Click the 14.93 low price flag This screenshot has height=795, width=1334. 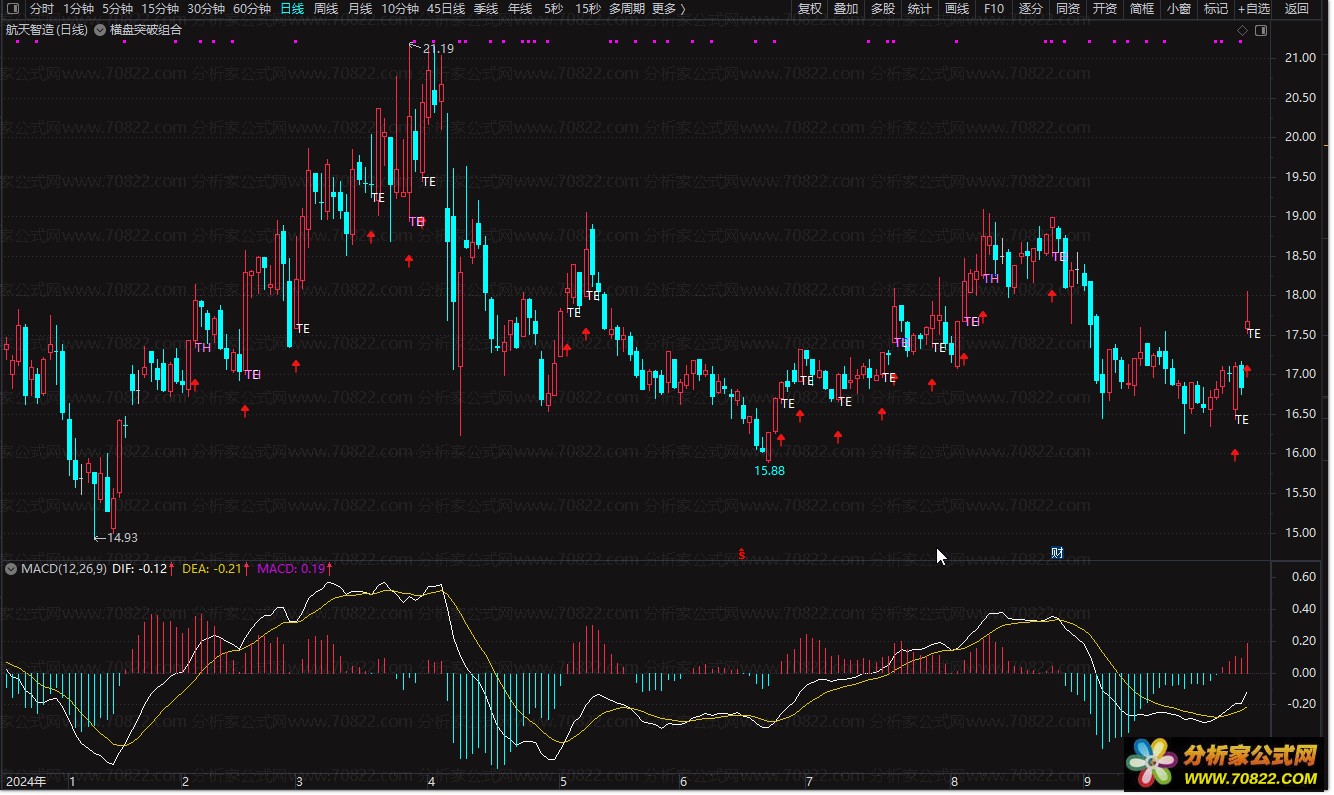point(121,538)
